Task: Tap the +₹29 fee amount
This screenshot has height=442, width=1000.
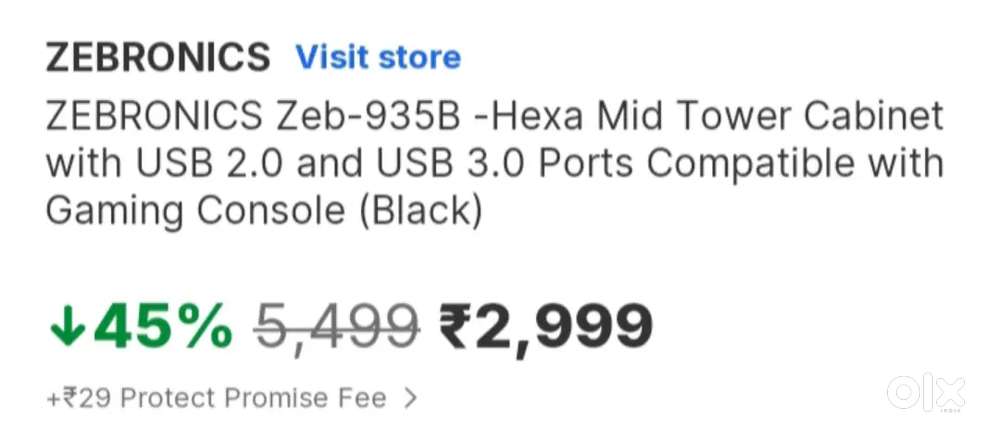Action: [x=78, y=398]
